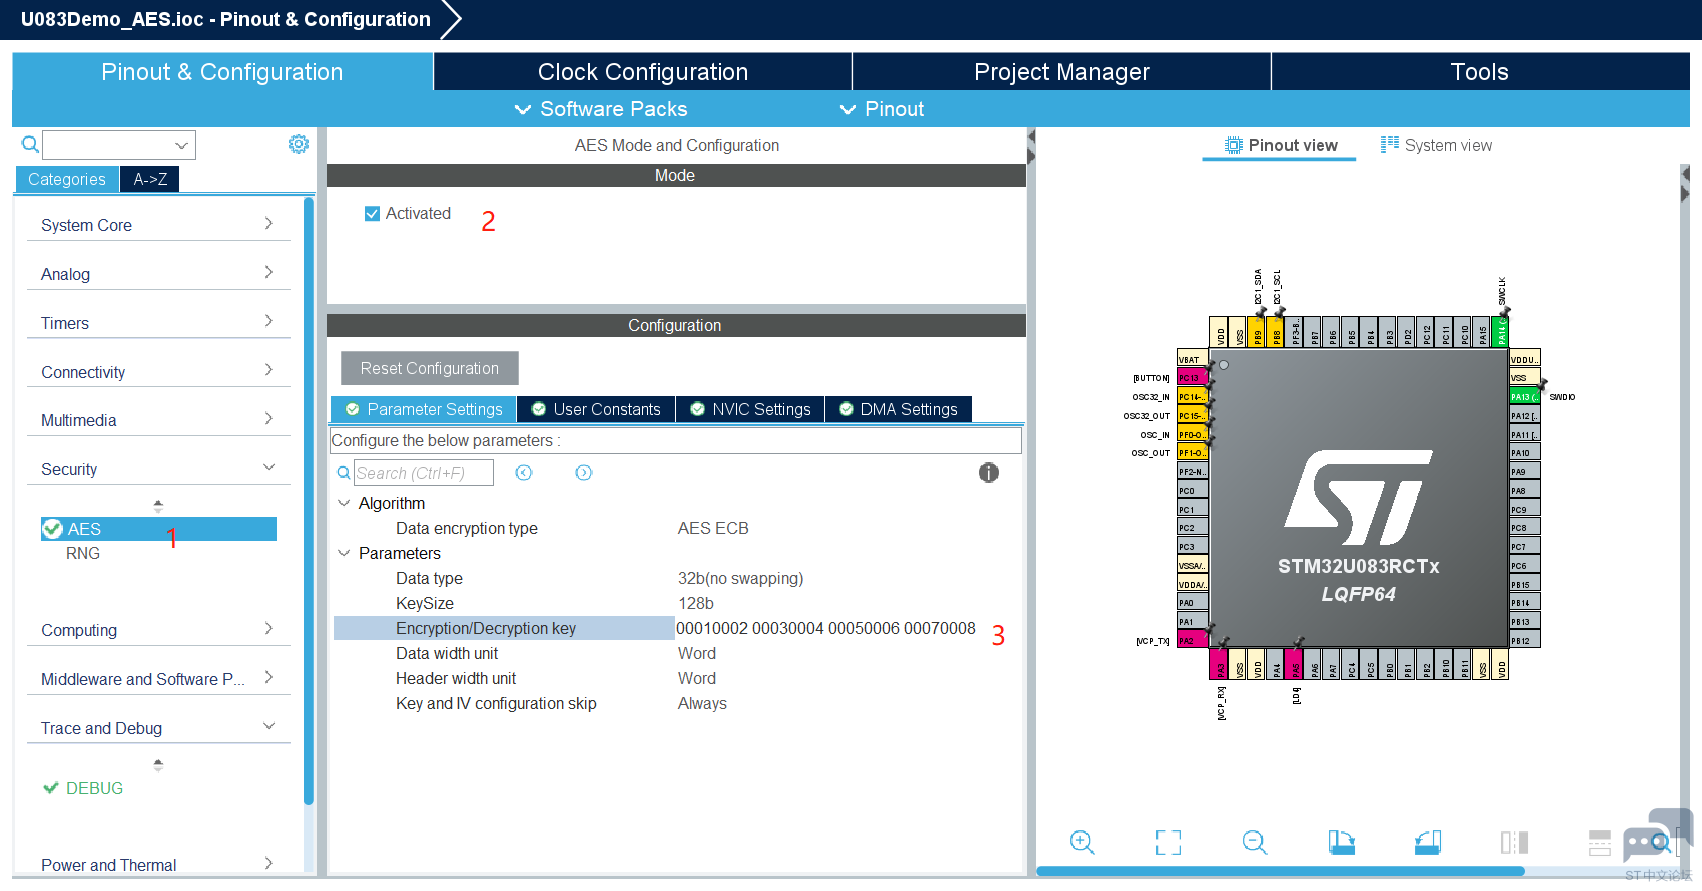Fit the chip pinout to view
Screen dimensions: 1702x891
1168,842
